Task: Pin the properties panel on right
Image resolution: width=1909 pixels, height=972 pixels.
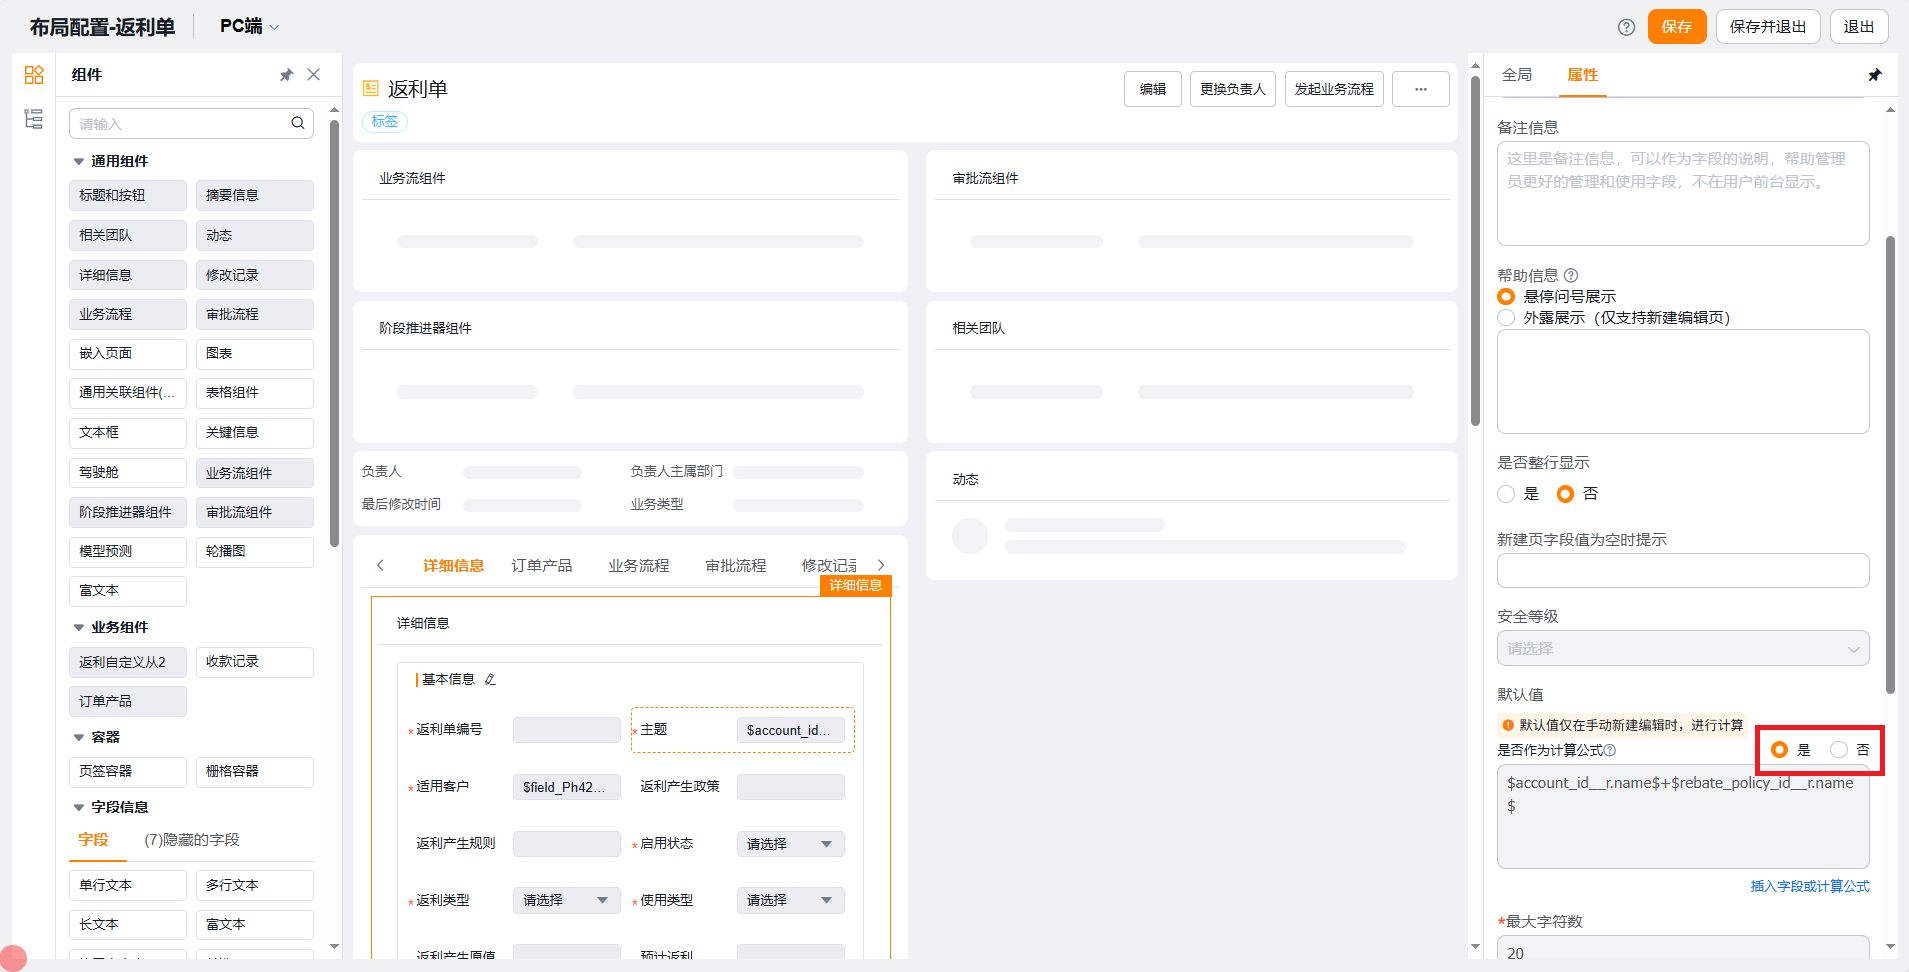Action: click(x=1874, y=75)
